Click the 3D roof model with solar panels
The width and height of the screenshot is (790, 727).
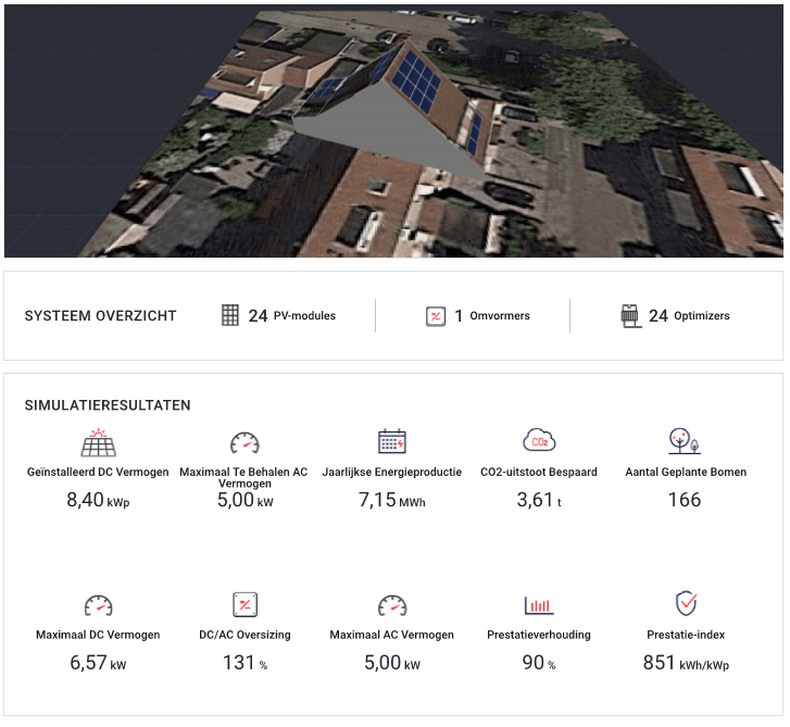pos(393,109)
